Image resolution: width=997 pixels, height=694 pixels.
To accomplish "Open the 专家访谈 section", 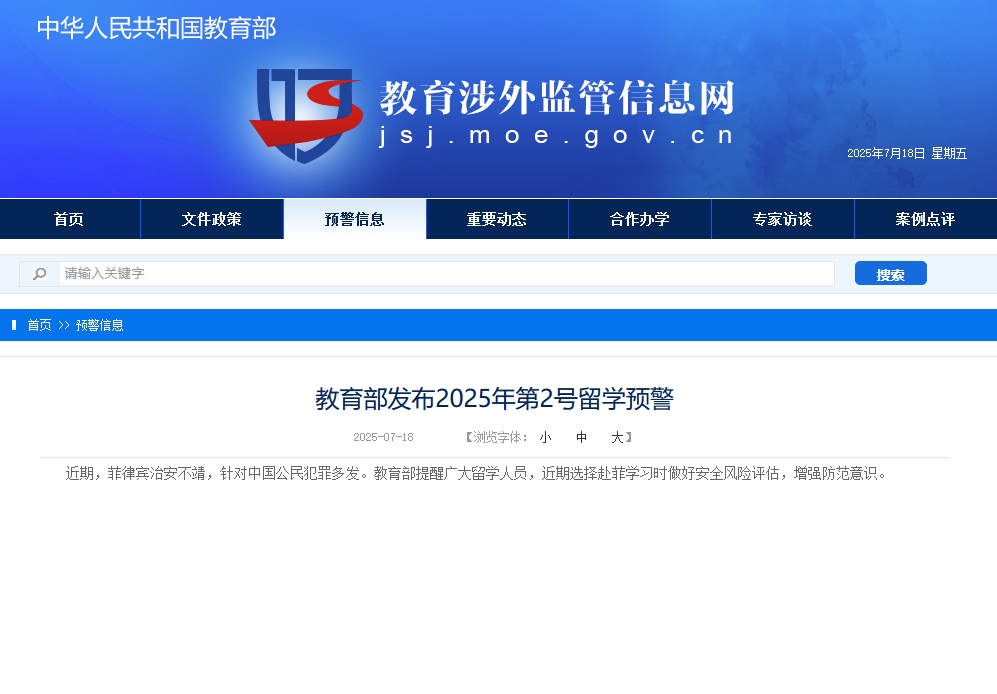I will 782,219.
